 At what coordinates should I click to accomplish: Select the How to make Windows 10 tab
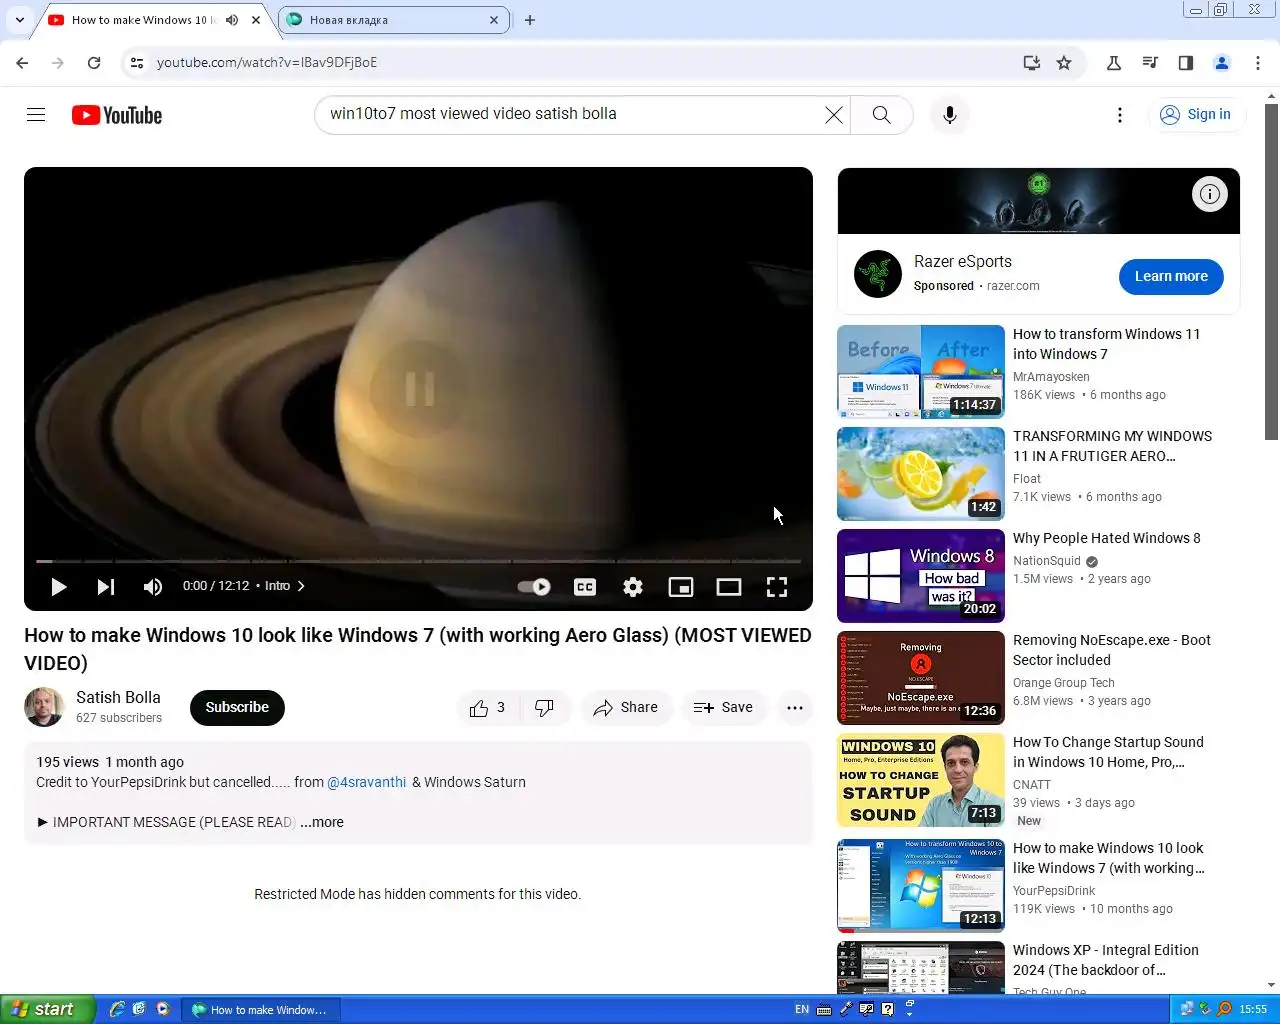(x=140, y=20)
